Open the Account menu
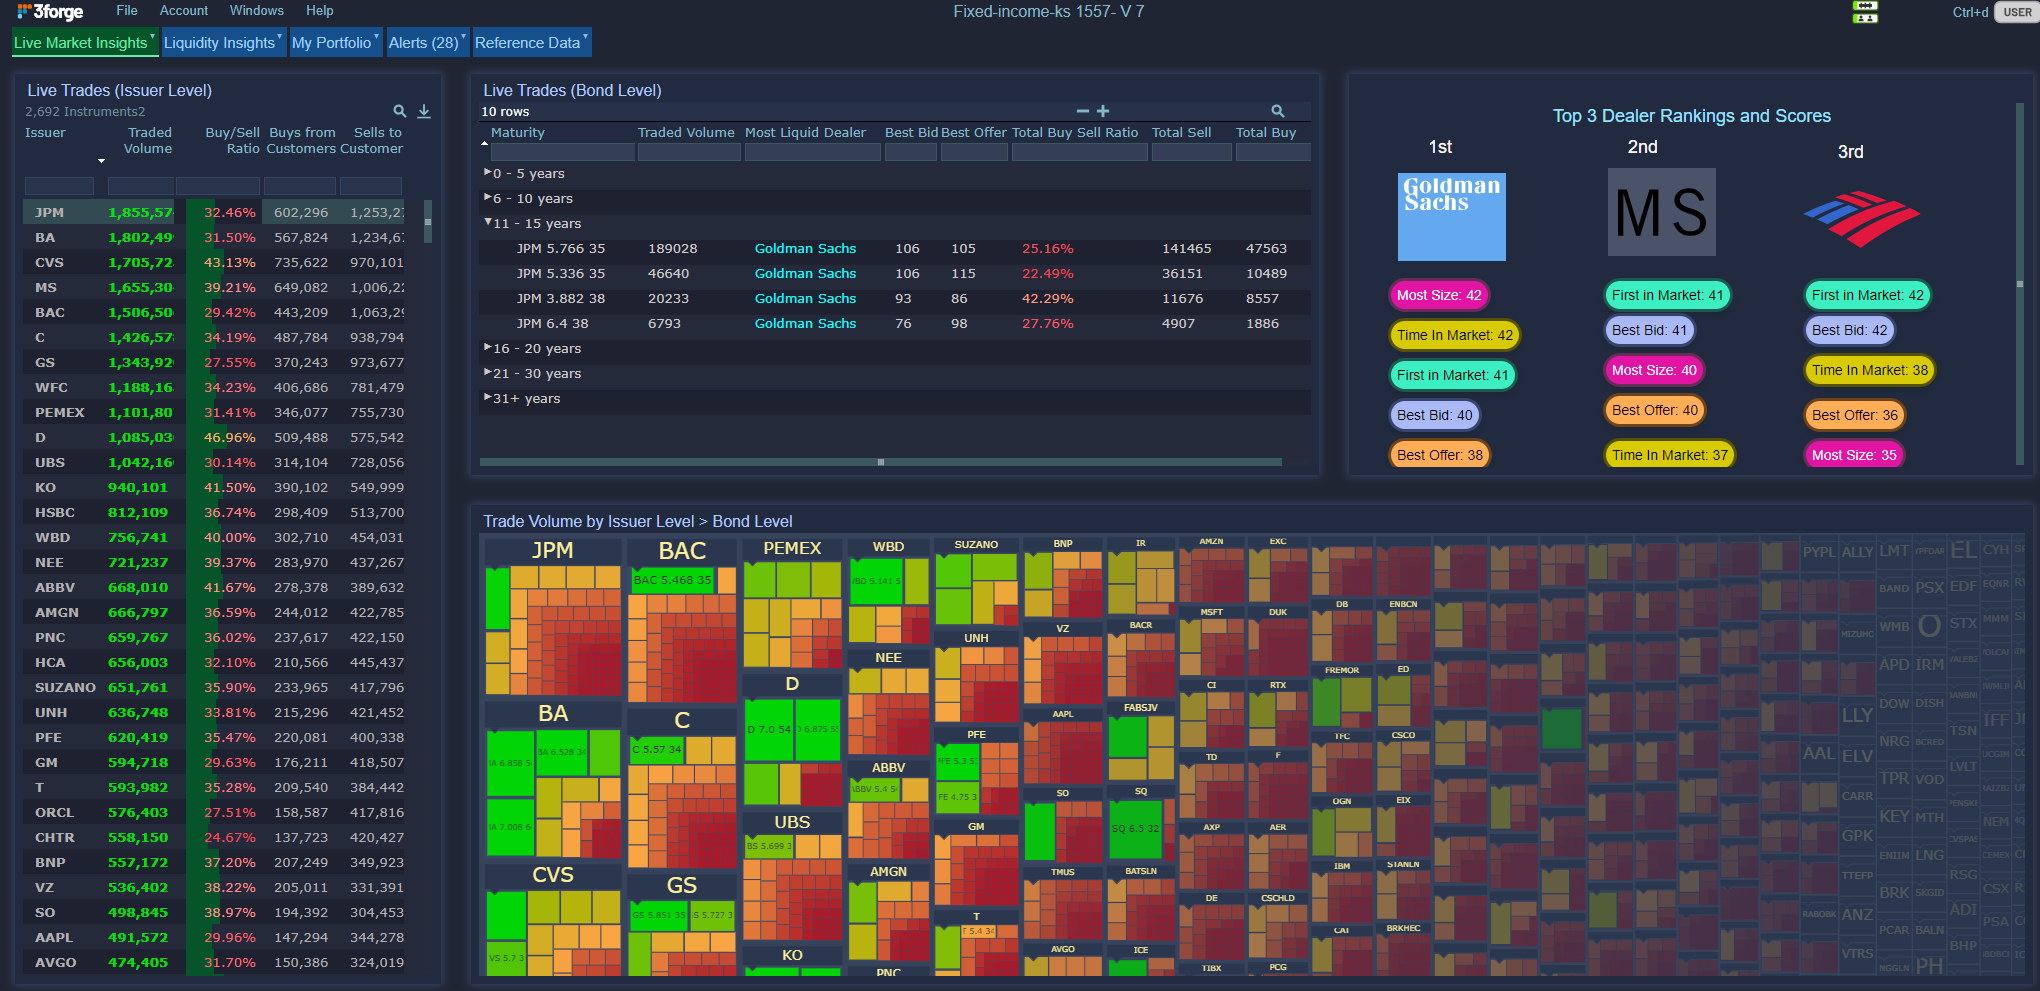The width and height of the screenshot is (2040, 991). tap(184, 11)
